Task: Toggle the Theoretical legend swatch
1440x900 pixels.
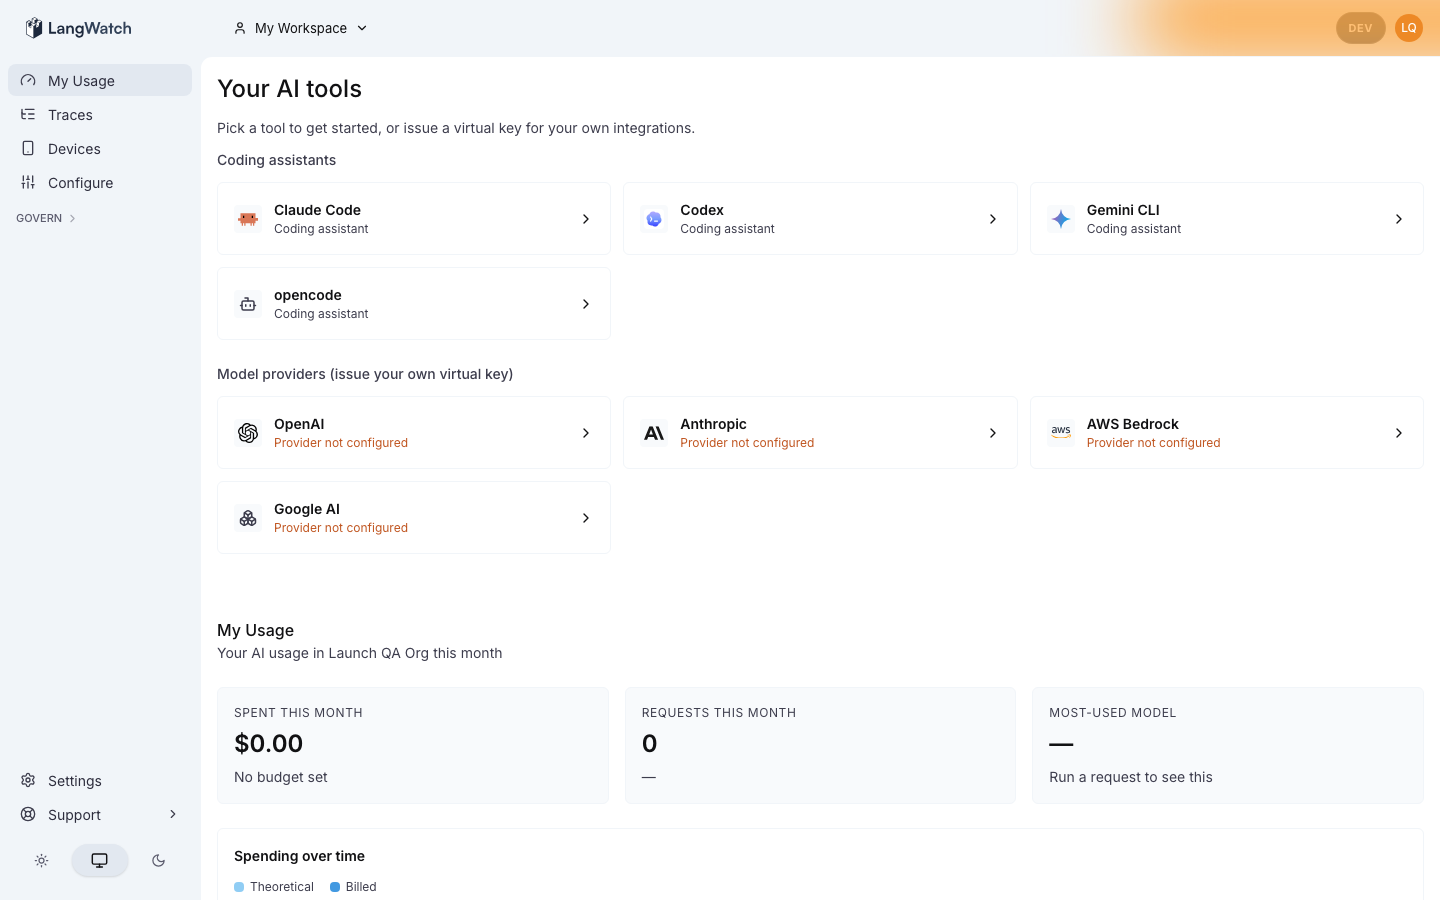Action: pos(239,887)
